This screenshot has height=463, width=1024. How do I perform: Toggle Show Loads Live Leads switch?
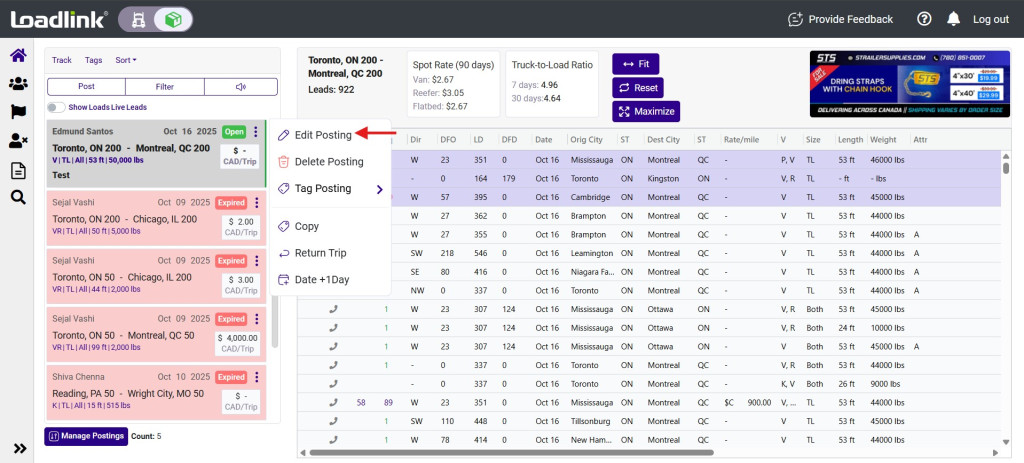point(56,107)
